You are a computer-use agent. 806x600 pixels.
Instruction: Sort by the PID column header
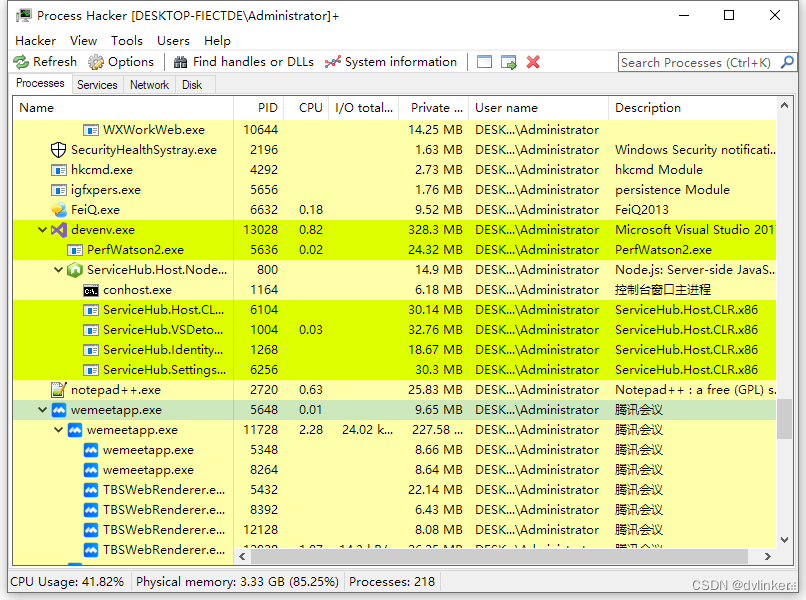coord(259,108)
